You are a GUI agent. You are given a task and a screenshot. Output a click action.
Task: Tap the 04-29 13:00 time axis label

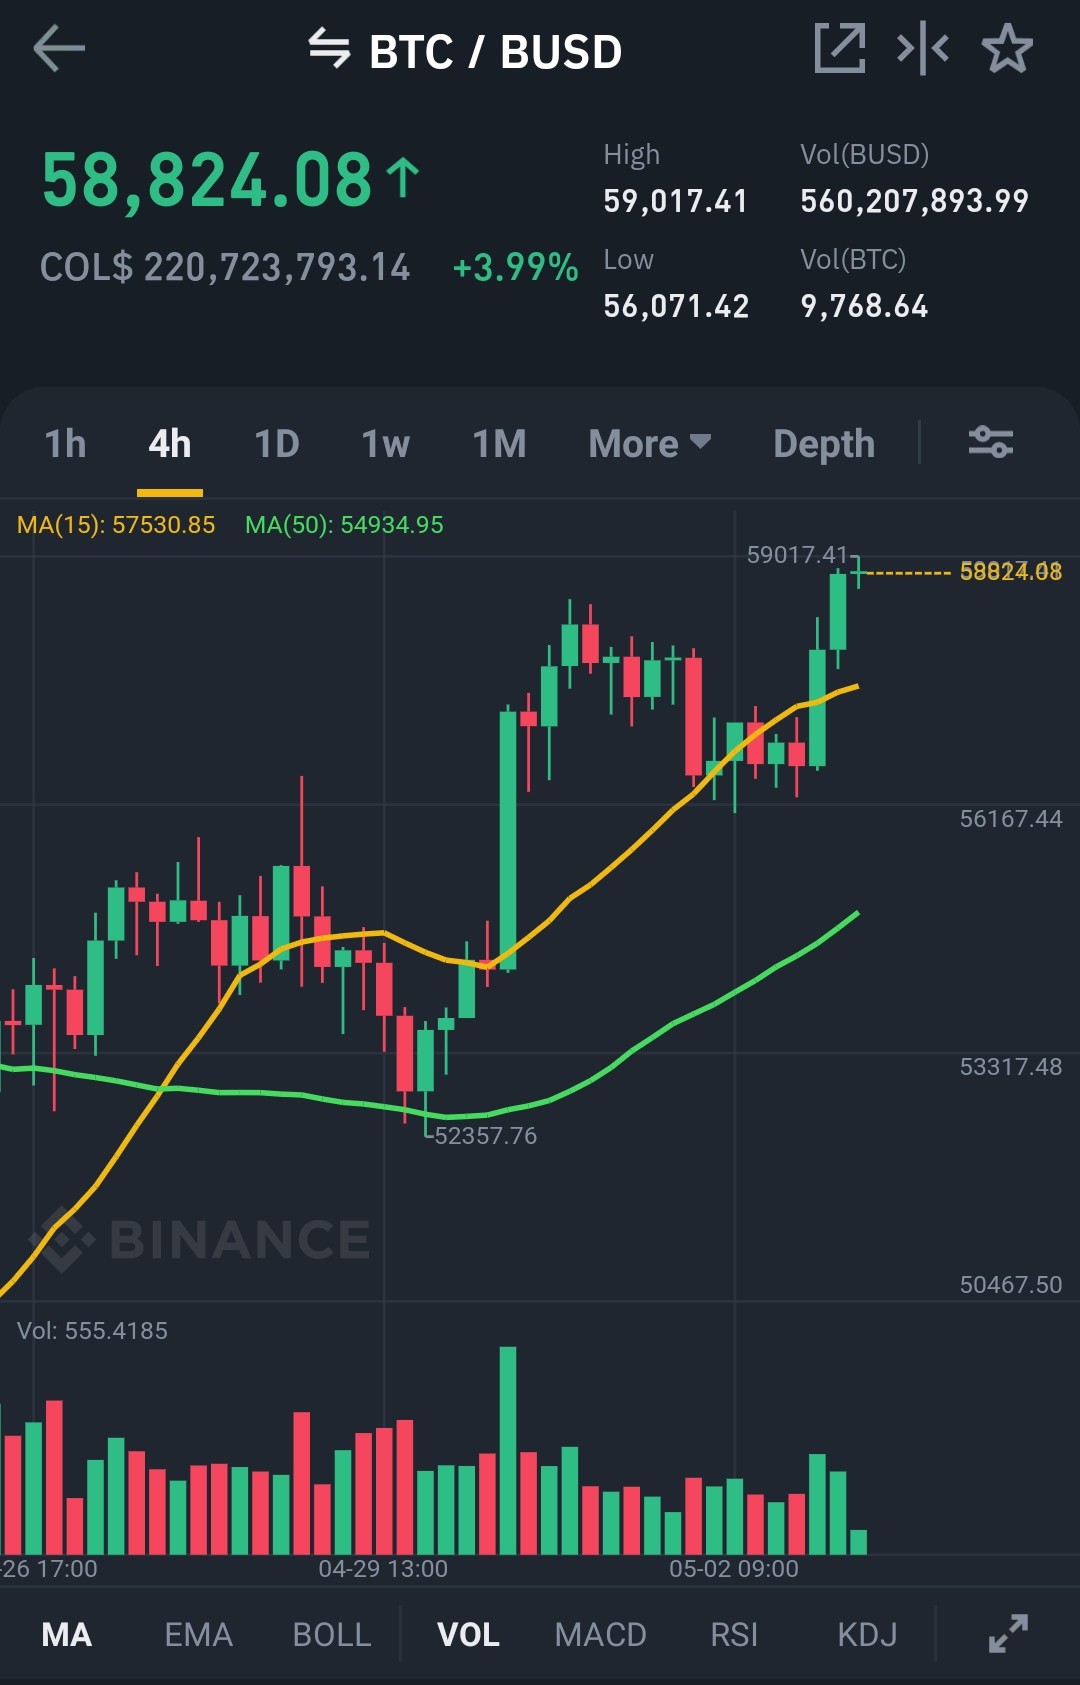pyautogui.click(x=383, y=1569)
